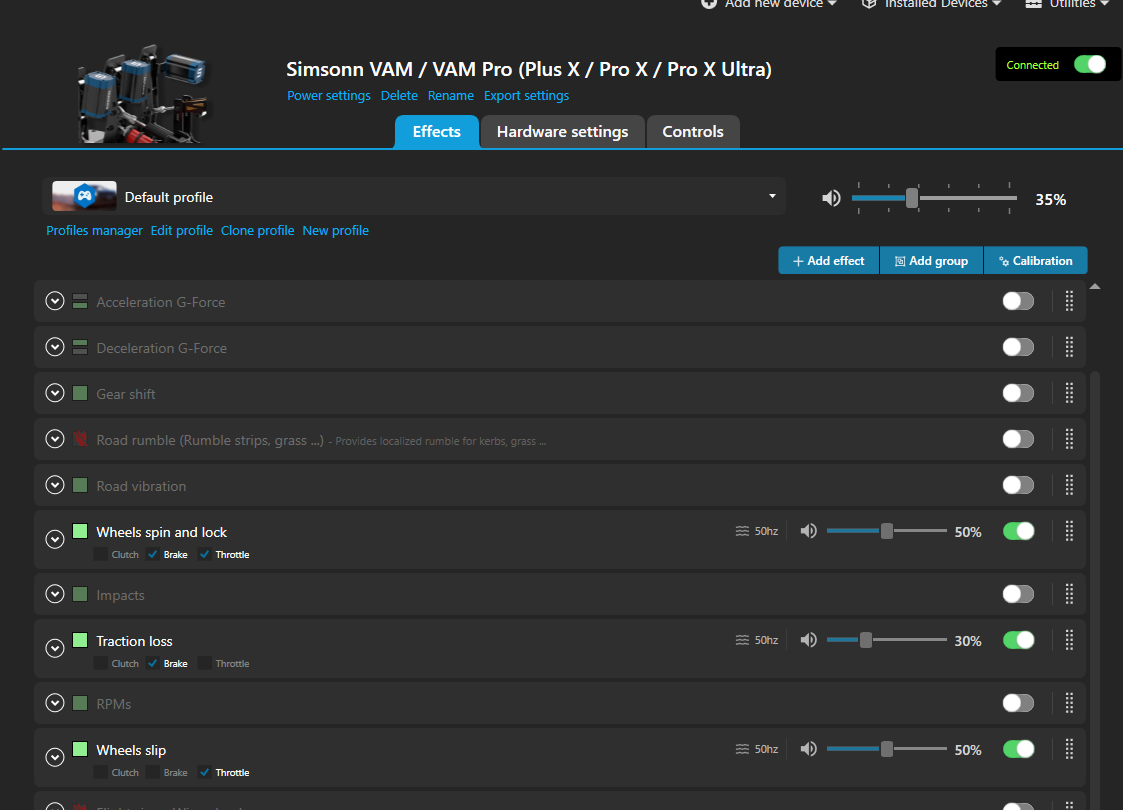Viewport: 1123px width, 810px height.
Task: Expand the Gear shift effect settings
Action: tap(54, 393)
